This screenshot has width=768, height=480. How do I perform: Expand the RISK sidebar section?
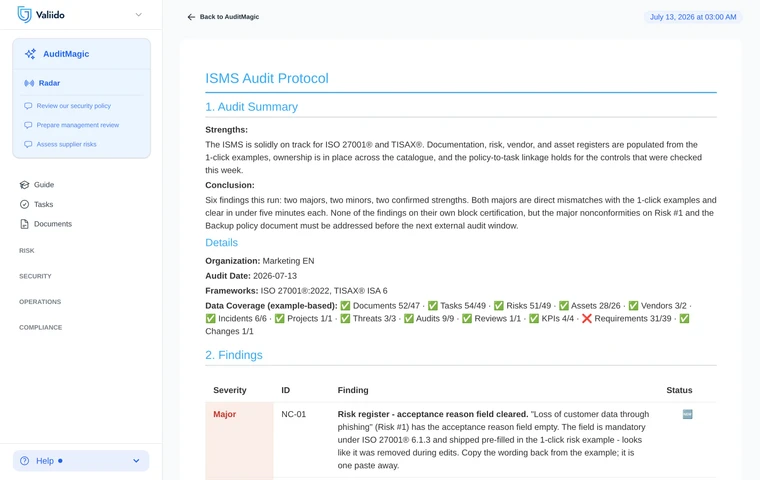pyautogui.click(x=26, y=251)
